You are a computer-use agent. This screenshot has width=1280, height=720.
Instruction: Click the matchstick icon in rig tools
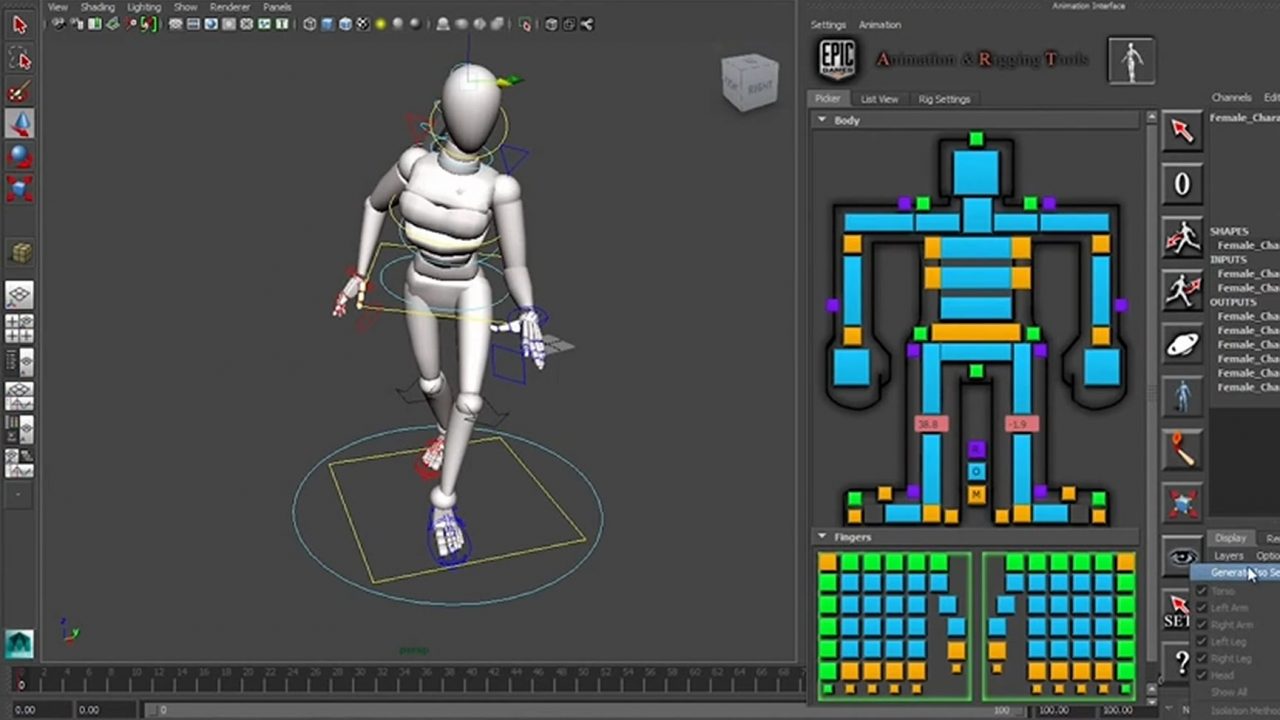pyautogui.click(x=1182, y=450)
